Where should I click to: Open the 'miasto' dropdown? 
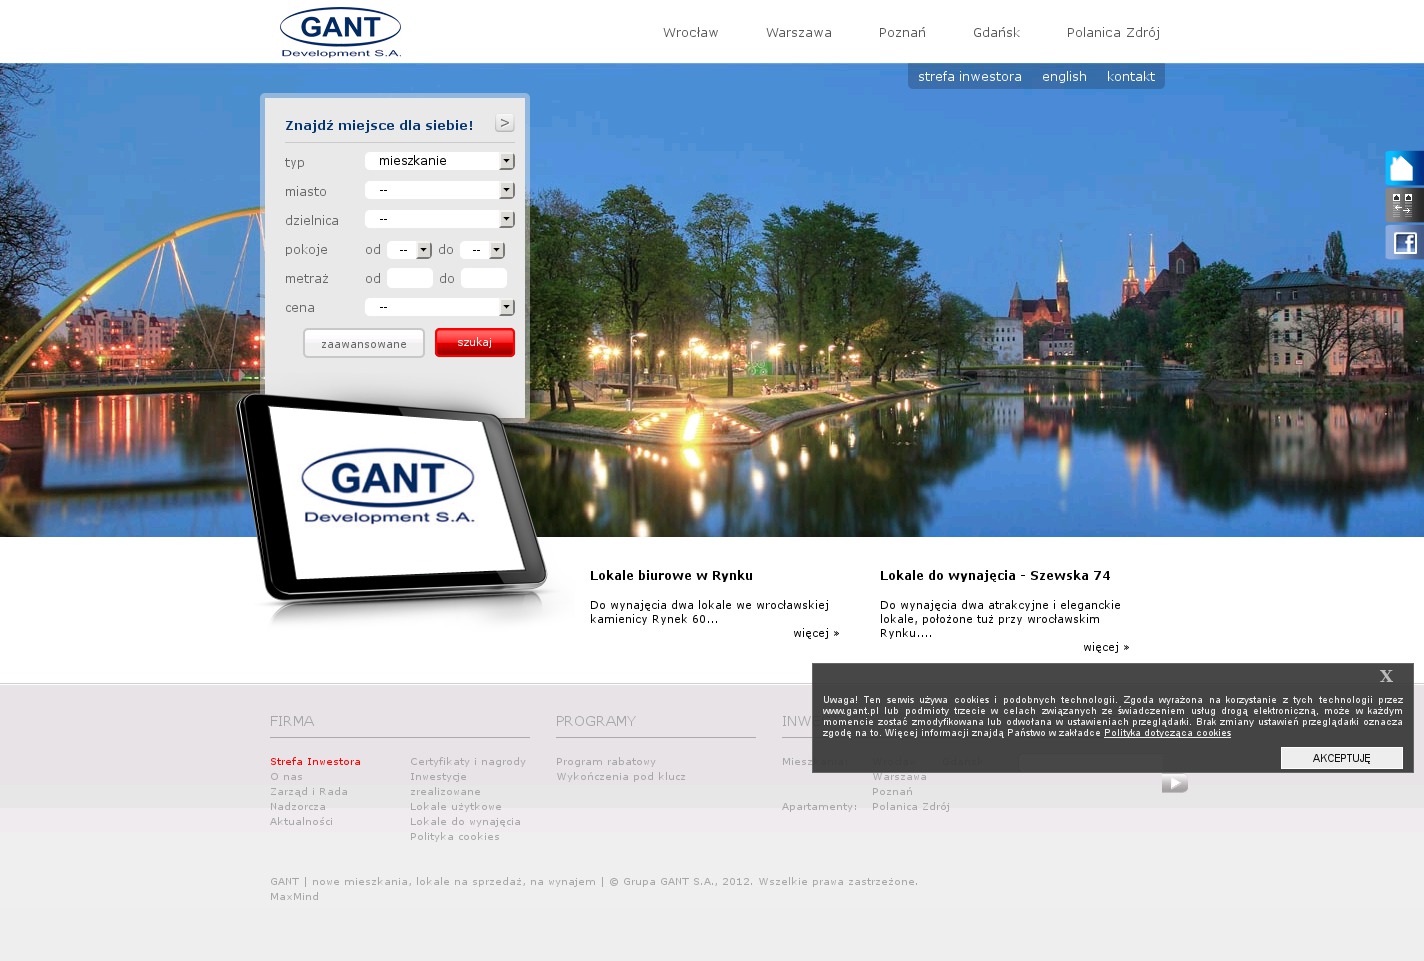click(x=440, y=190)
